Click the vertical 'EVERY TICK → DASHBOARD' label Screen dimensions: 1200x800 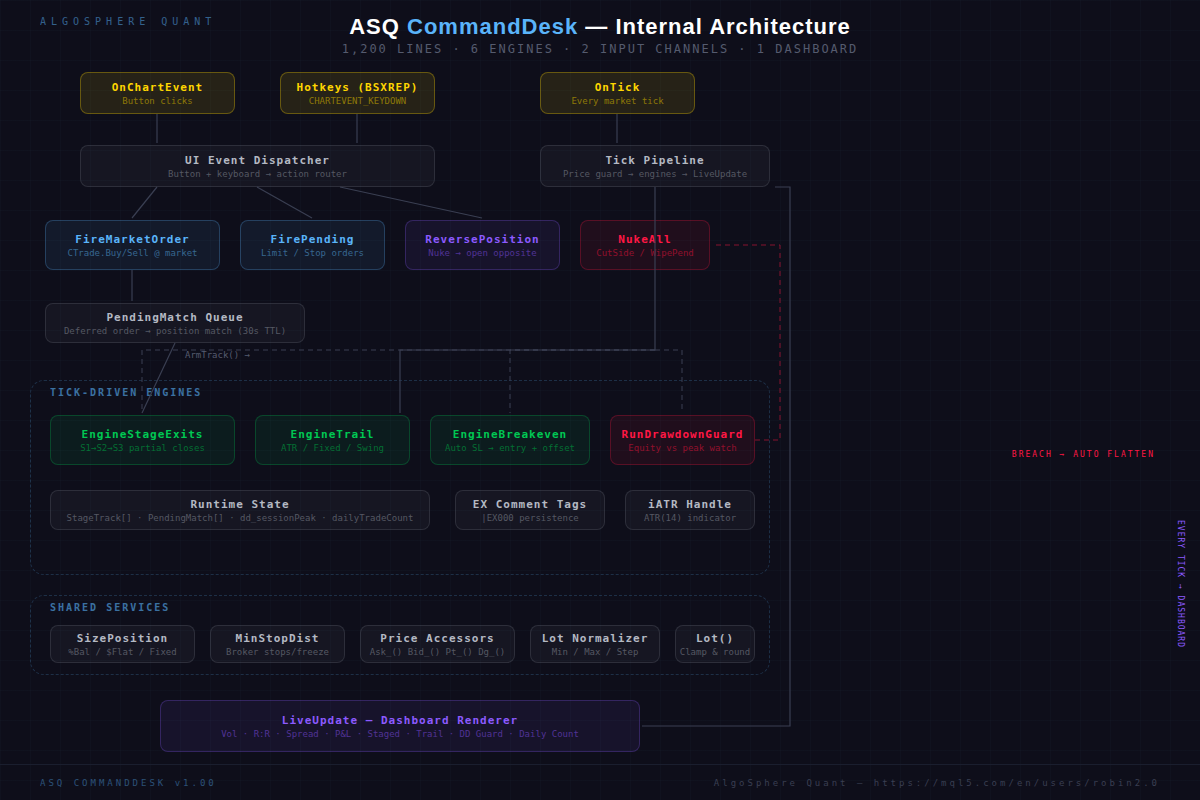tap(1180, 583)
